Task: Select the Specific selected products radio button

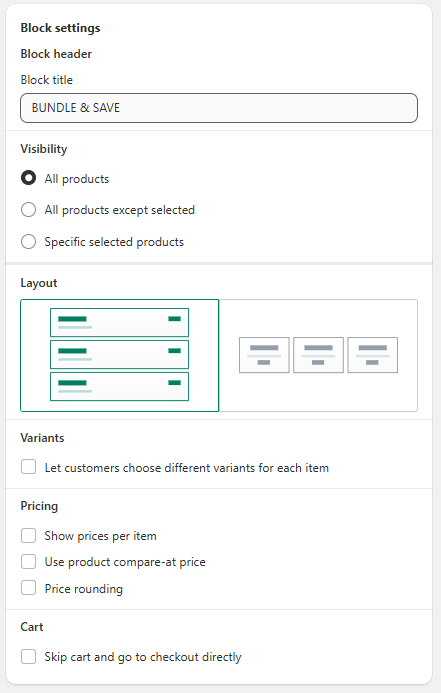Action: [x=28, y=241]
